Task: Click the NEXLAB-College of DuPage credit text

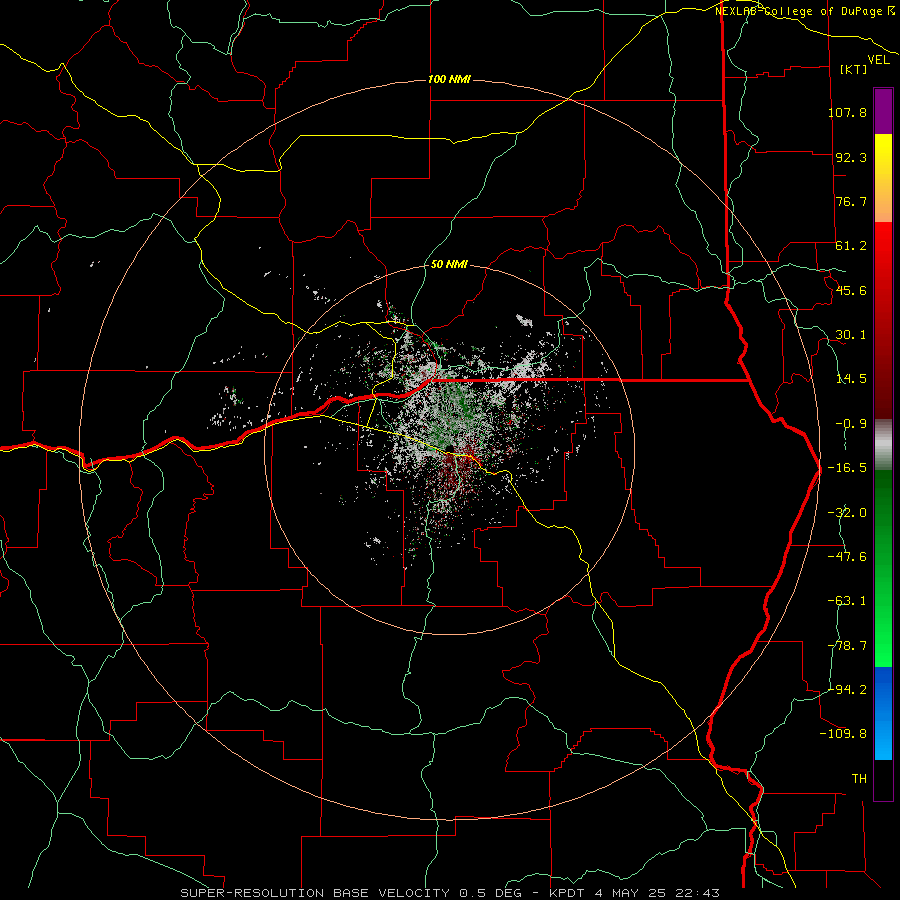Action: click(801, 11)
